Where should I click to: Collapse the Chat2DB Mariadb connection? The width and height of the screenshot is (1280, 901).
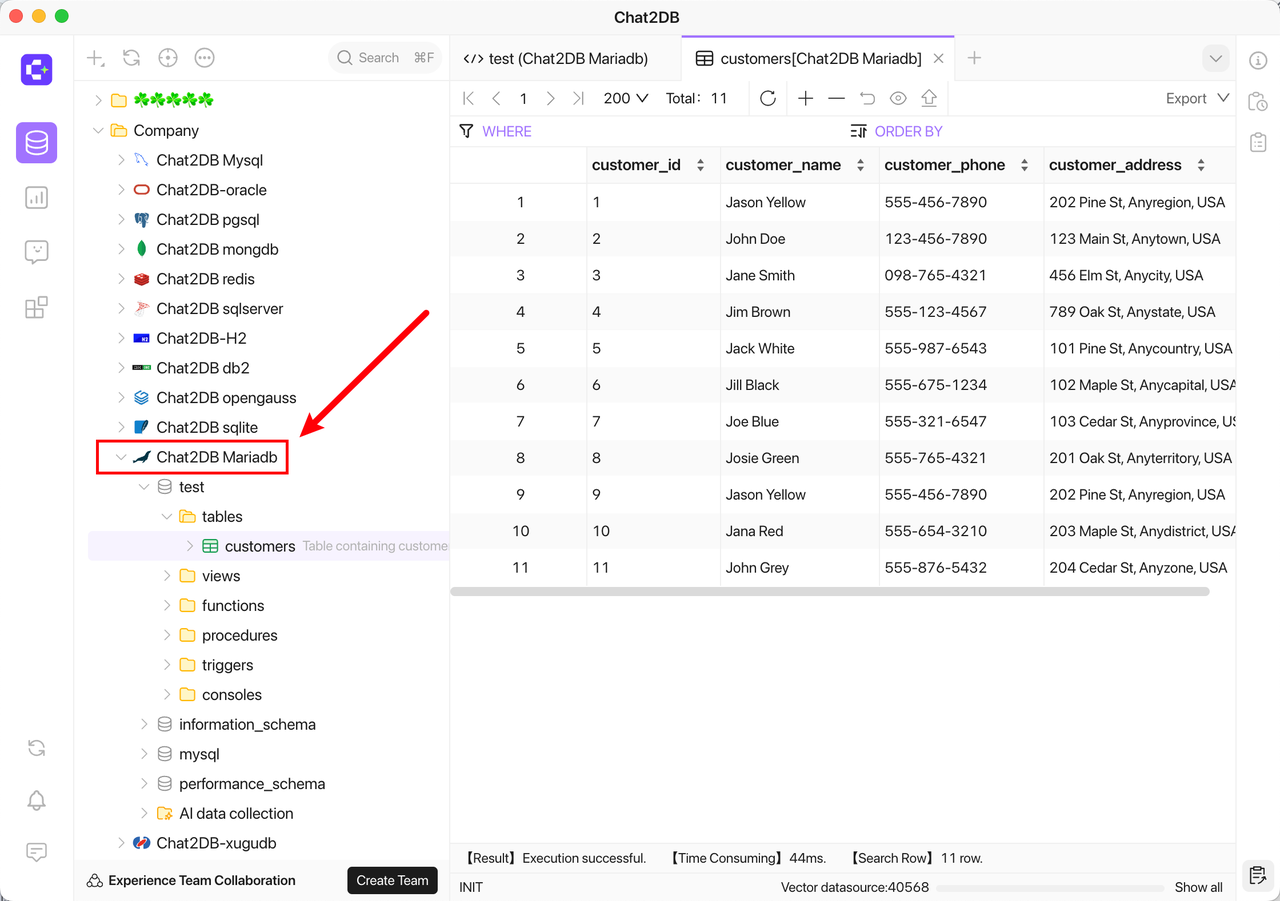[x=120, y=457]
